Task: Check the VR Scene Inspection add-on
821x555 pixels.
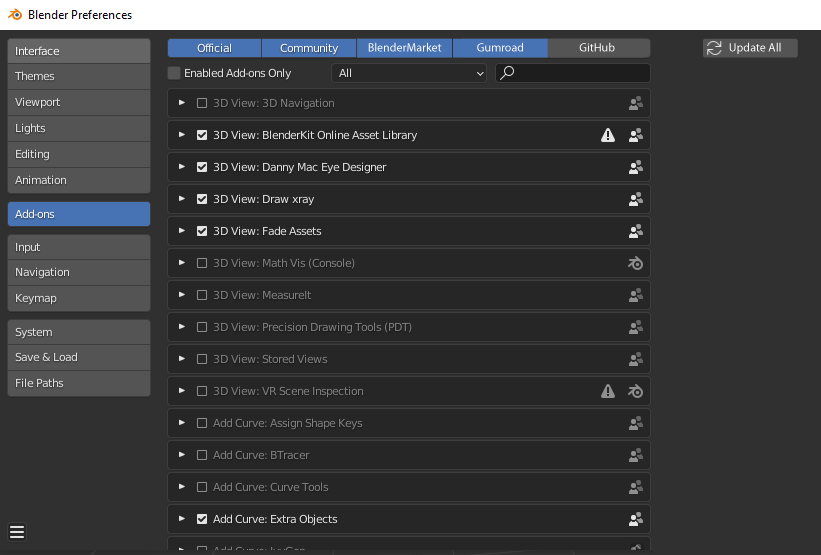Action: [202, 391]
